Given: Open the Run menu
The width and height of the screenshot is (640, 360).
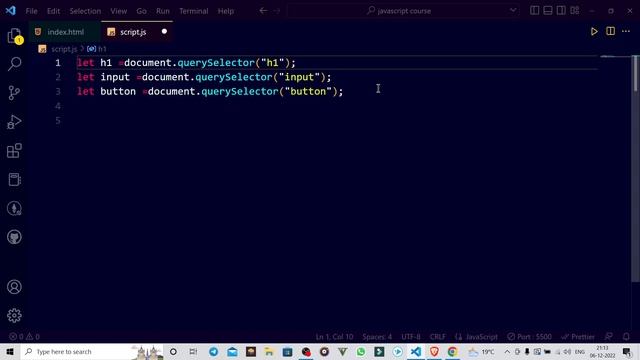Looking at the screenshot, I should point(163,11).
